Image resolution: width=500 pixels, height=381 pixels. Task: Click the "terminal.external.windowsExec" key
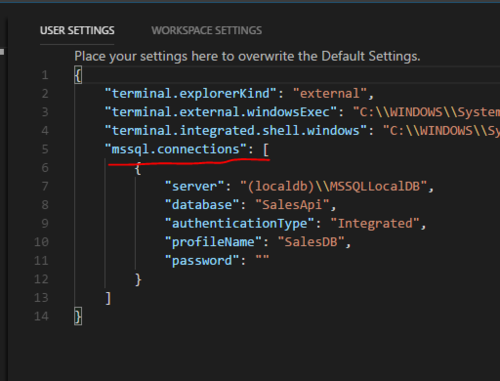coord(221,112)
